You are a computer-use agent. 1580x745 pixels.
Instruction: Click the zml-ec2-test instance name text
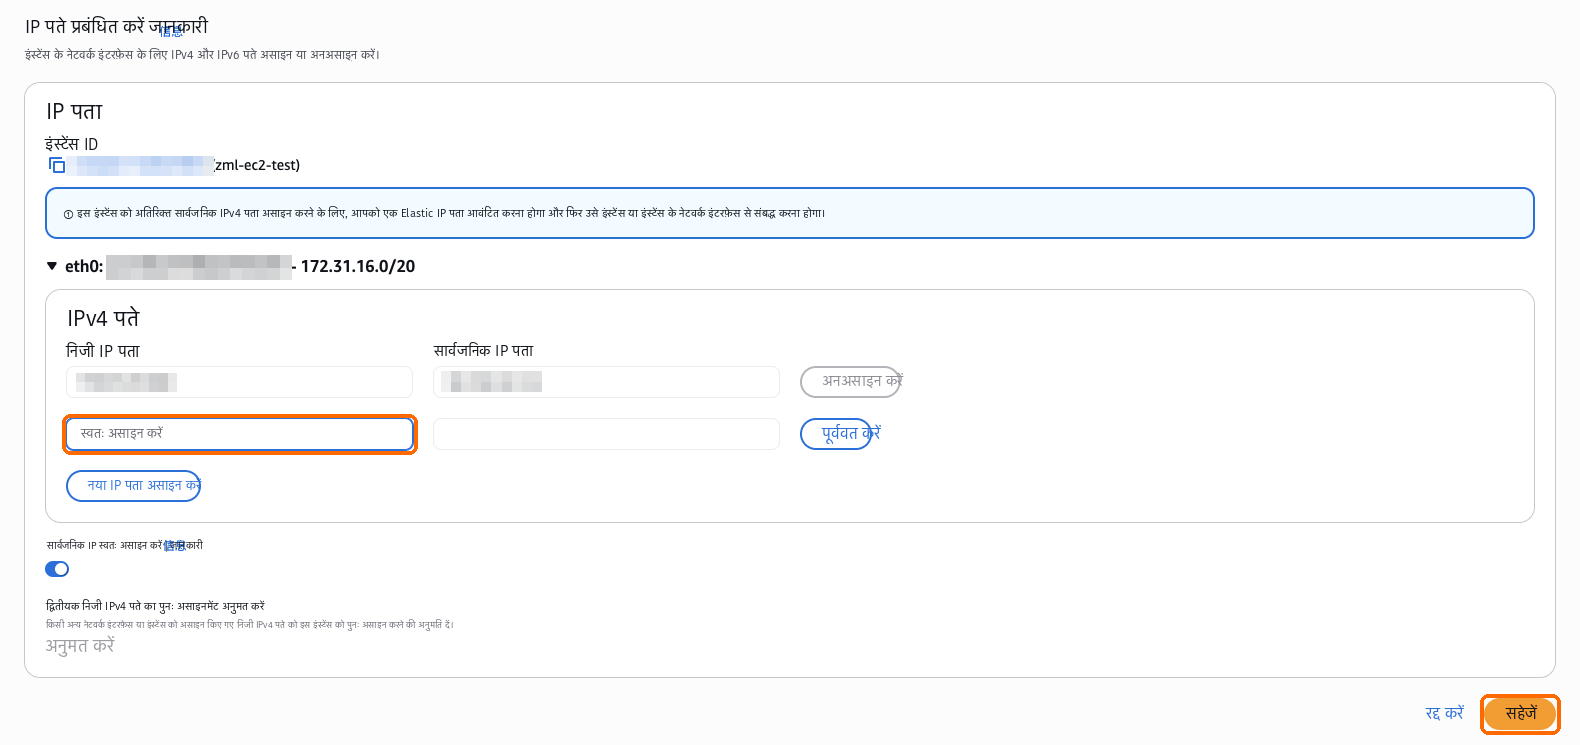pyautogui.click(x=258, y=165)
